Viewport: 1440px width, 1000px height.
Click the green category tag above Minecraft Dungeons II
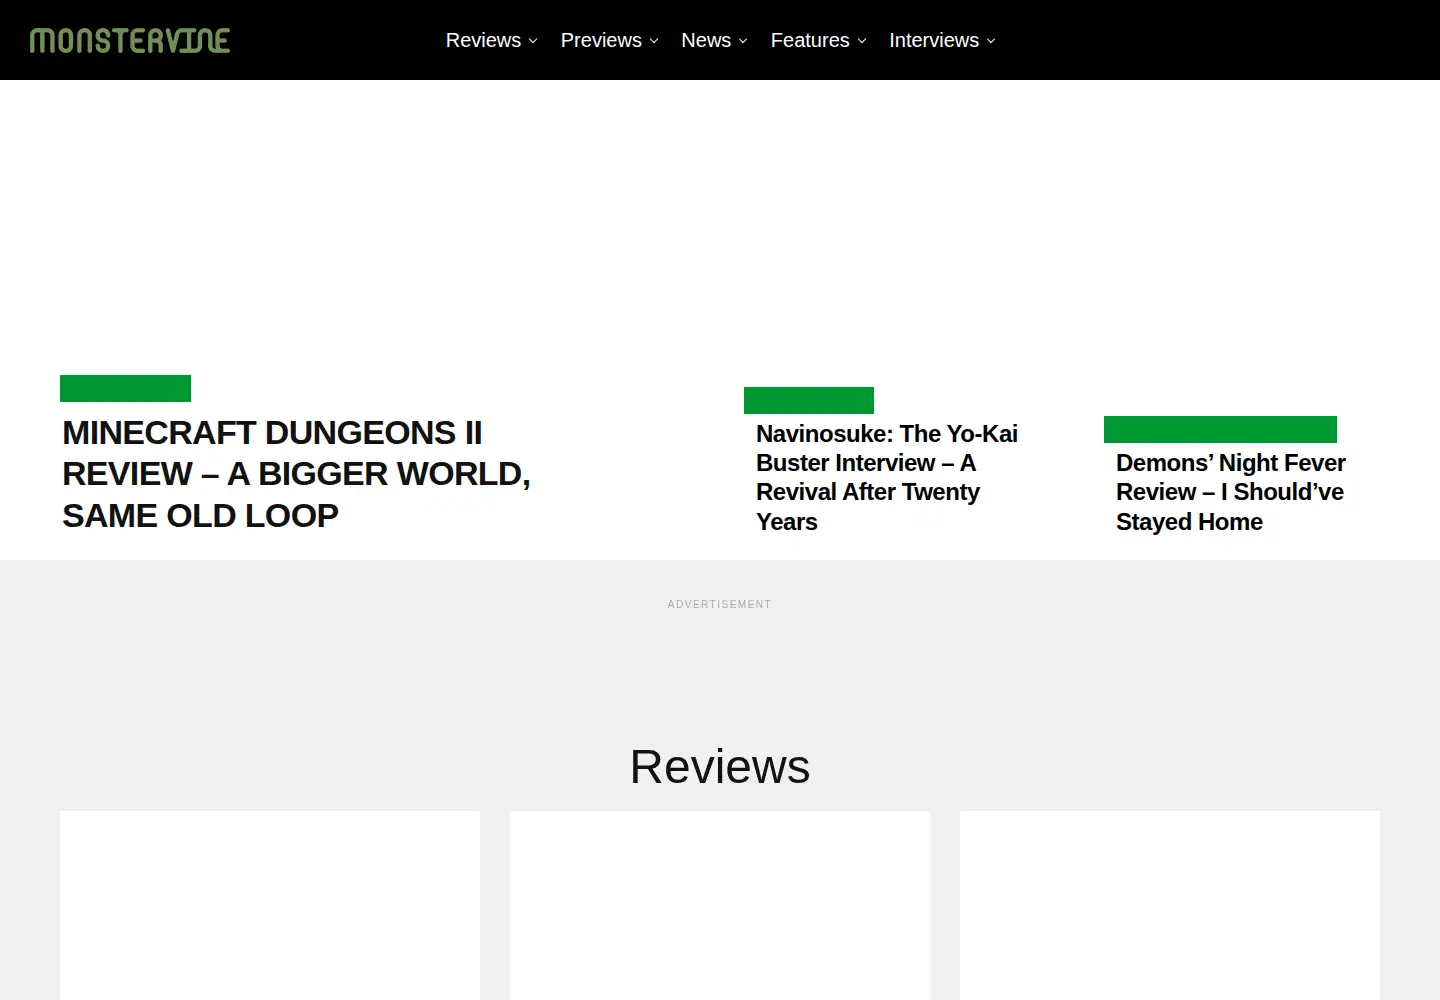tap(125, 388)
